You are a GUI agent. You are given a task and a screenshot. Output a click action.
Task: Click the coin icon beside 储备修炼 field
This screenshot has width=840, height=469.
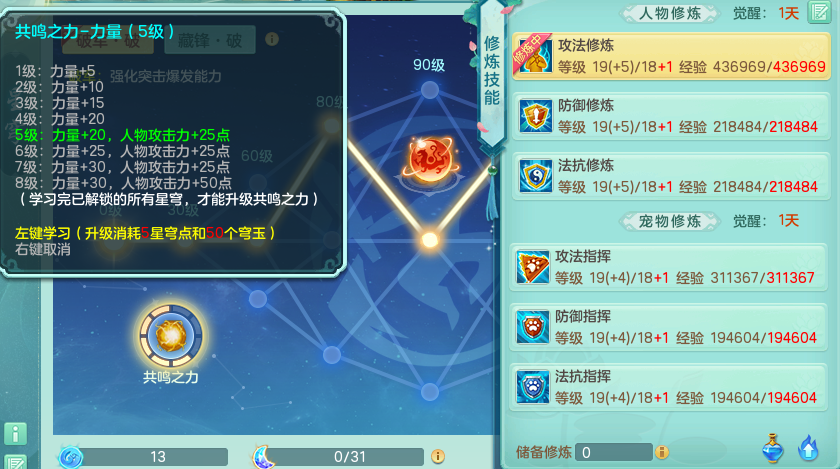coord(662,452)
